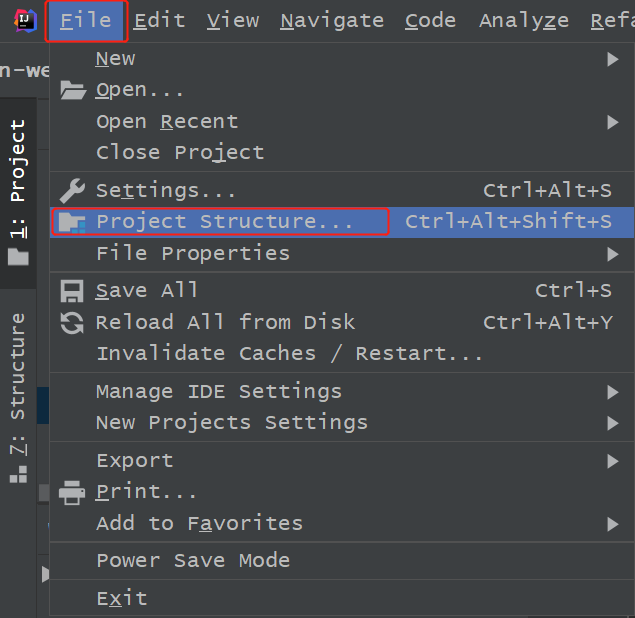Image resolution: width=635 pixels, height=618 pixels.
Task: Select Exit from the File menu
Action: (122, 598)
